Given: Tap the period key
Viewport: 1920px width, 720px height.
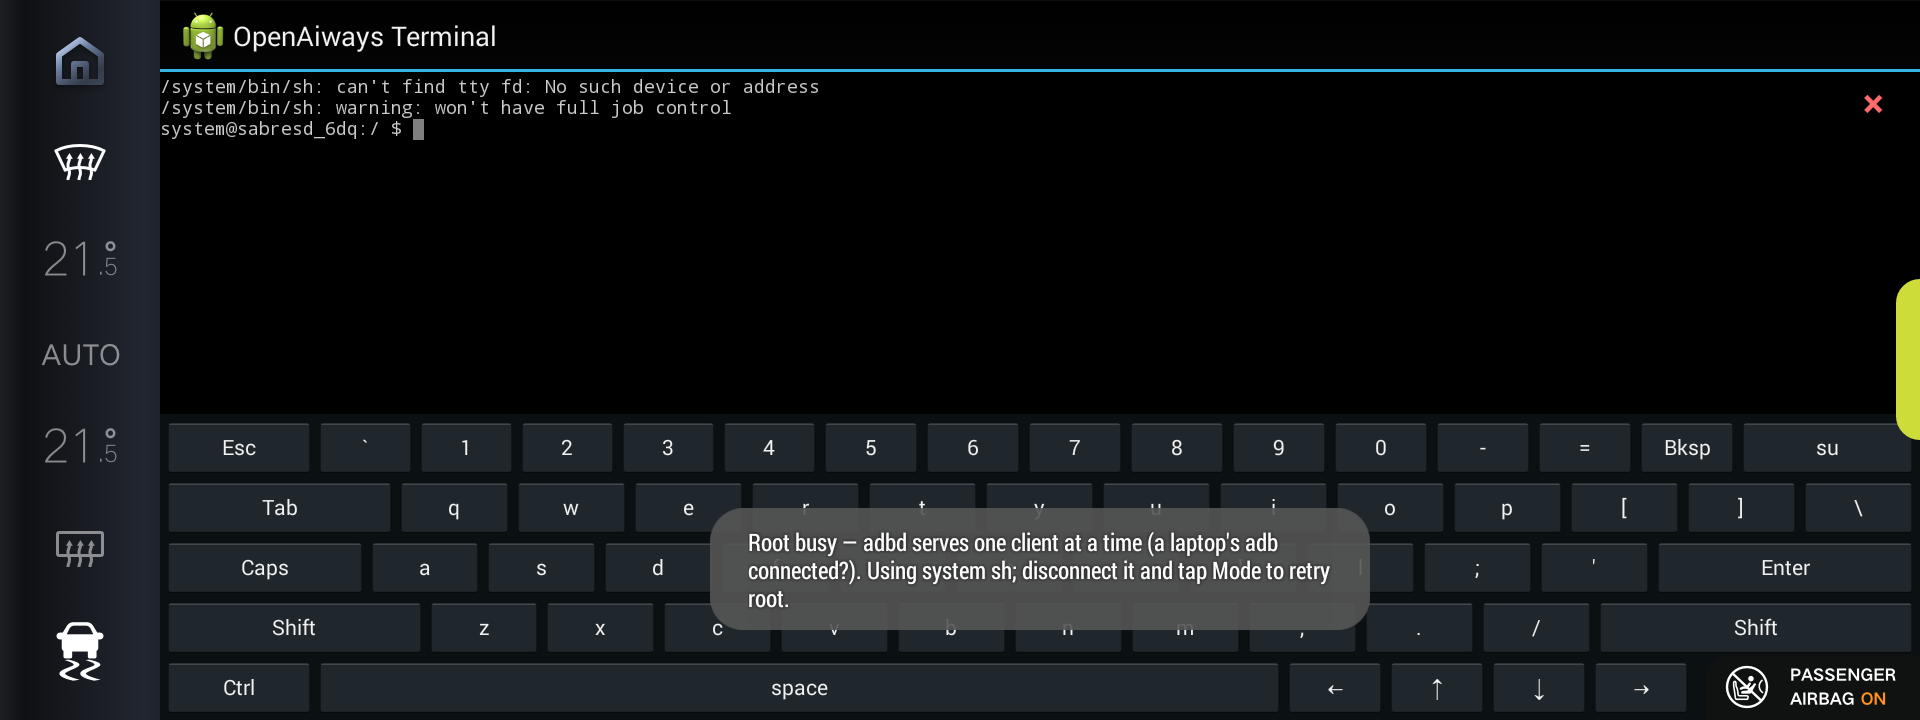Looking at the screenshot, I should 1419,628.
